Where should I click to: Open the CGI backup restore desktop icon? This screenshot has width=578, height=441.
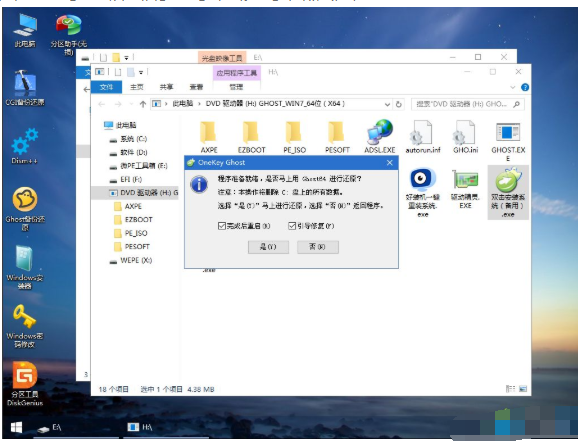click(x=25, y=88)
